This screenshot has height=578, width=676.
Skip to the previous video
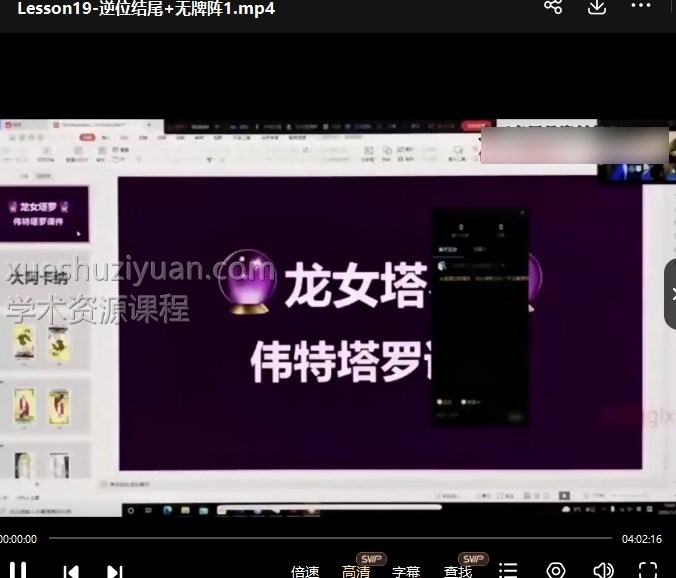(71, 572)
